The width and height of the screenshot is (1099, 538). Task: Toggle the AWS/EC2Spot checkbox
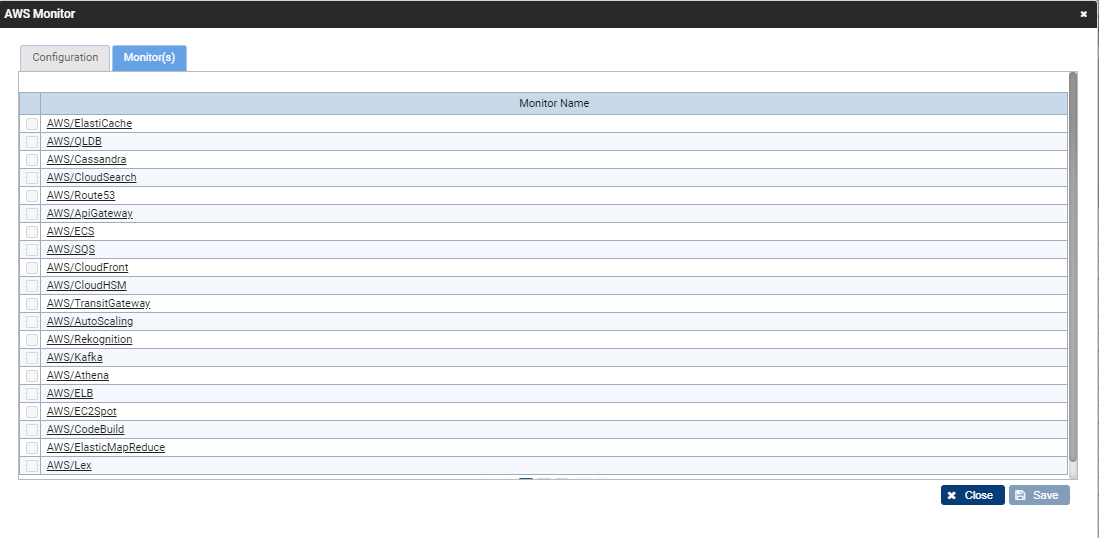coord(32,412)
